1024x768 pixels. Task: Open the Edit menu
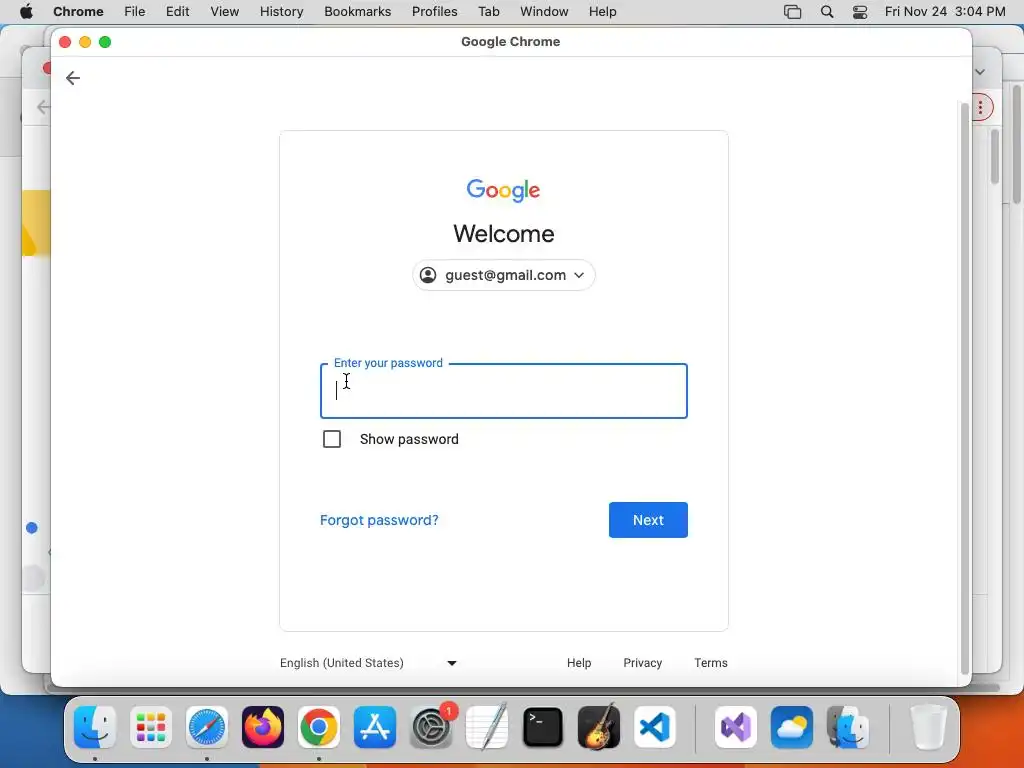(178, 11)
